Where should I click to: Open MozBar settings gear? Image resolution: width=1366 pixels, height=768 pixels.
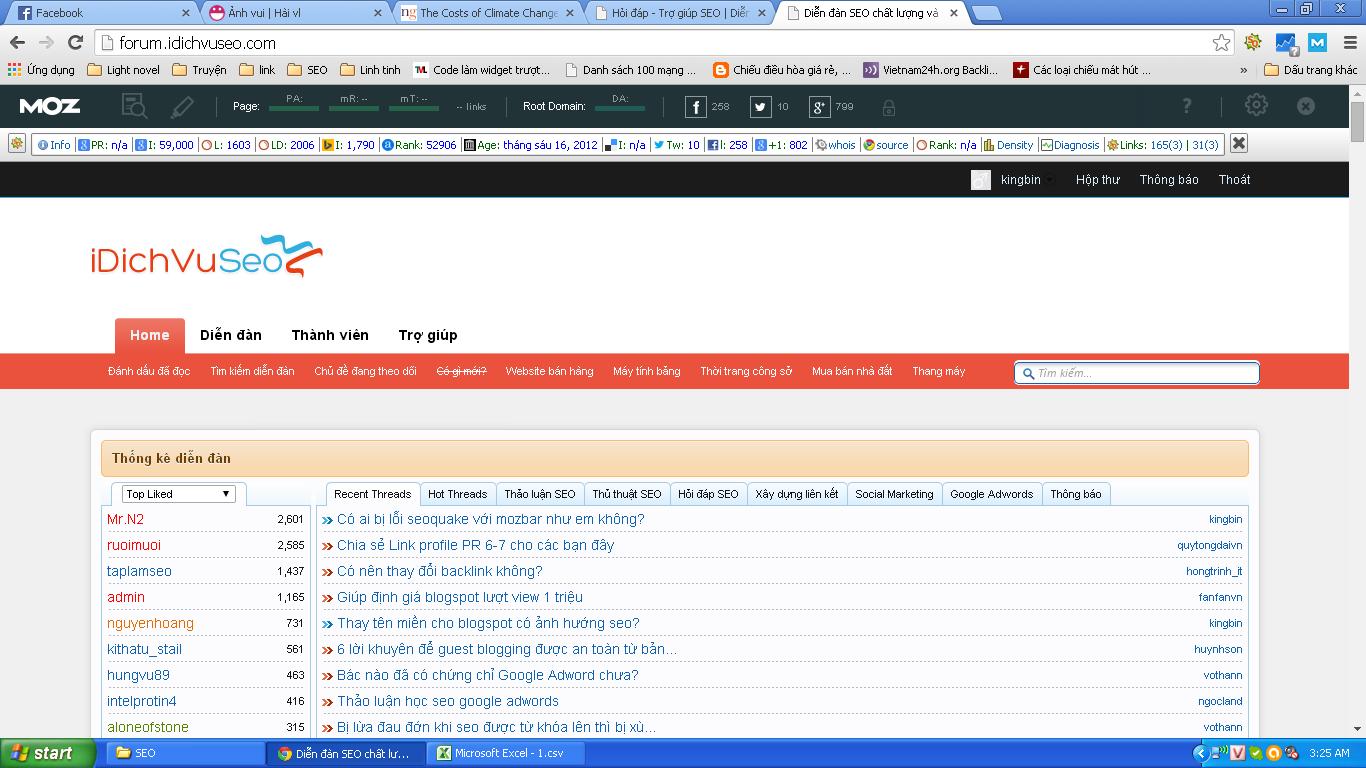pos(1256,105)
